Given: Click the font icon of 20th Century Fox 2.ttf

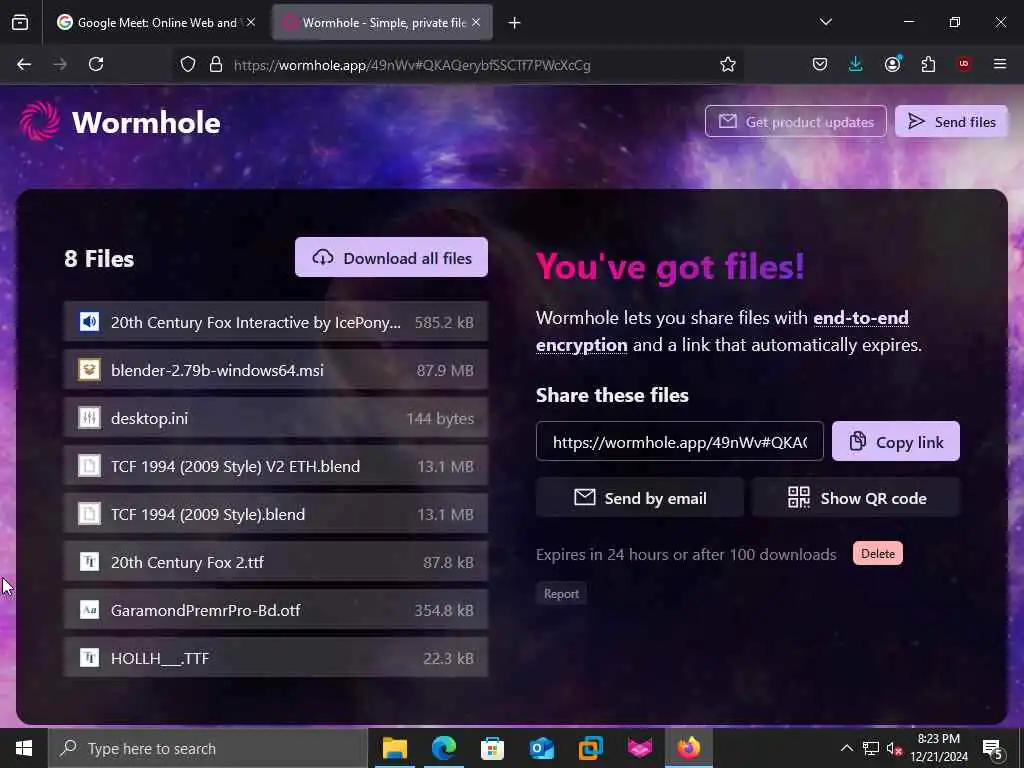Looking at the screenshot, I should (x=89, y=562).
